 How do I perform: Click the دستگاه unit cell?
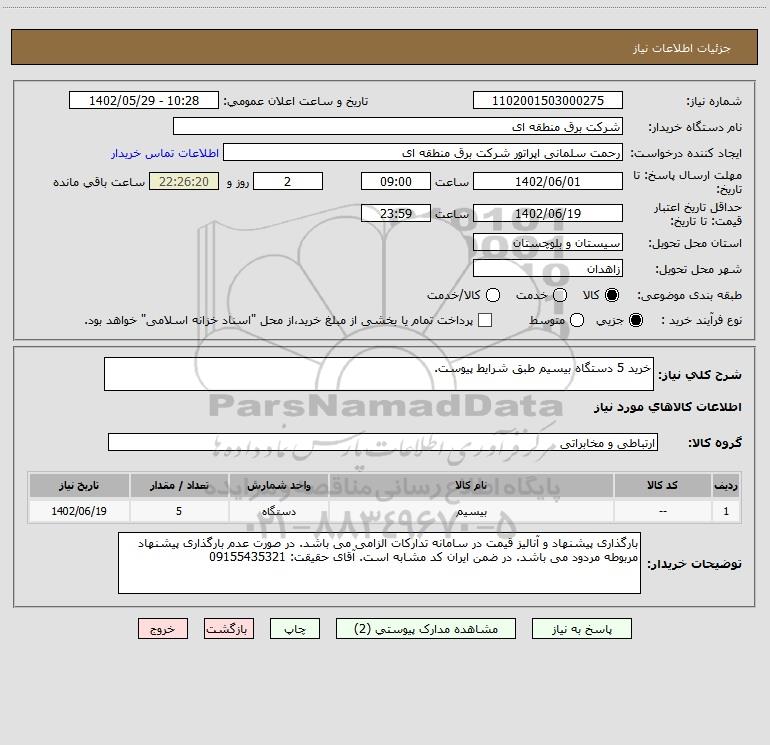[x=278, y=511]
